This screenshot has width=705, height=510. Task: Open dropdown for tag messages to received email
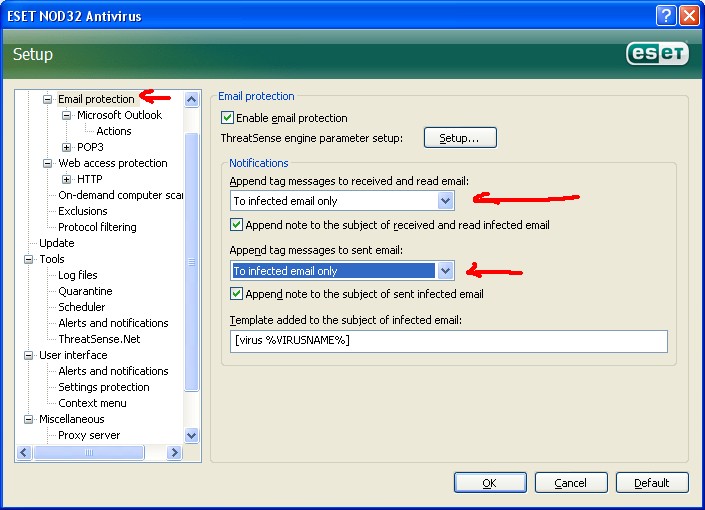(x=445, y=201)
